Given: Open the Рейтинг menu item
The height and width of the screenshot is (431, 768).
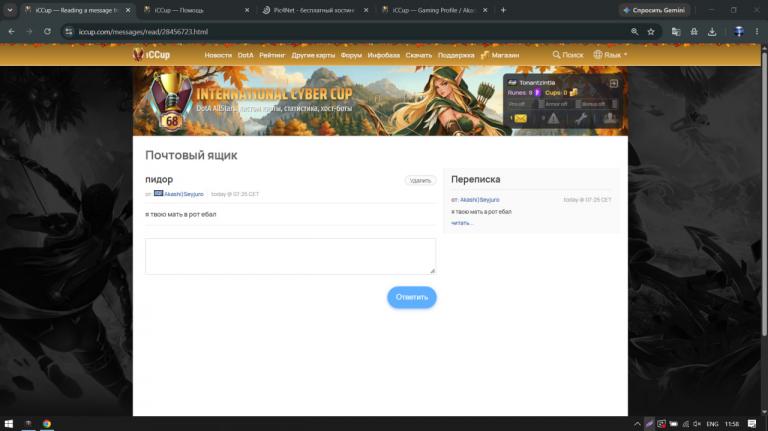Looking at the screenshot, I should click(x=272, y=55).
